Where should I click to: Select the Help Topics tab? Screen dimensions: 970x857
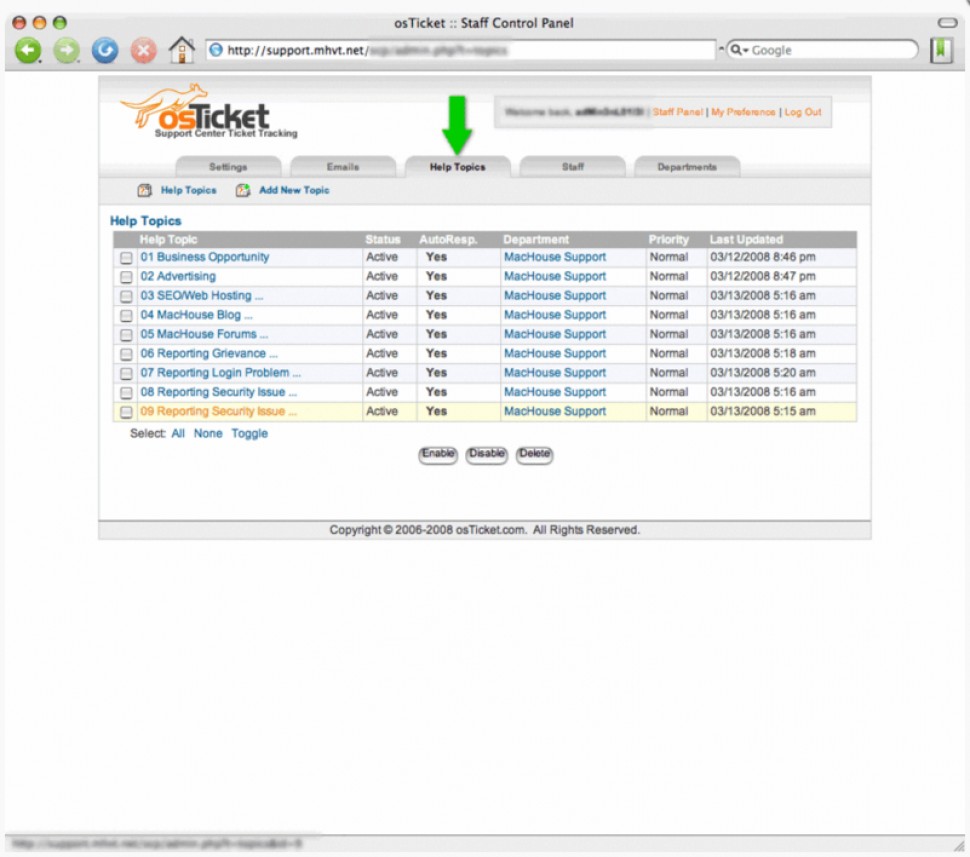(x=458, y=167)
